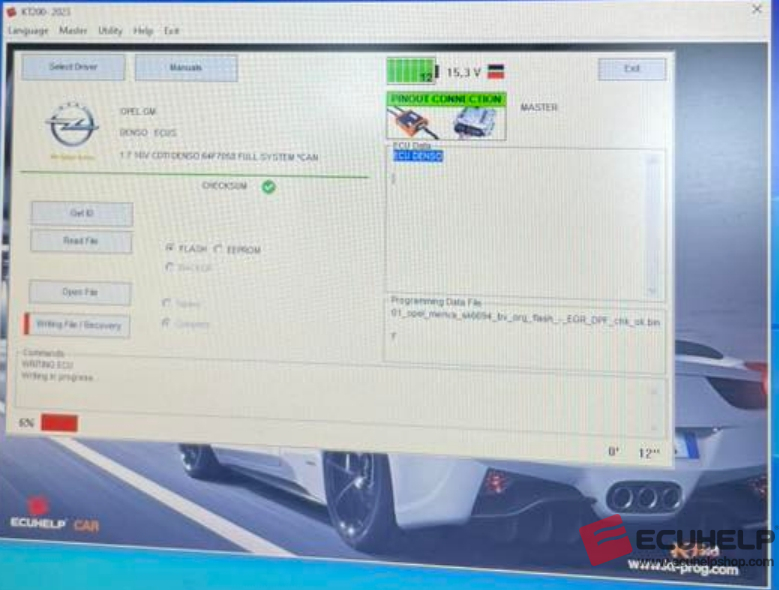Open the Language menu
Image resolution: width=779 pixels, height=590 pixels.
(28, 31)
